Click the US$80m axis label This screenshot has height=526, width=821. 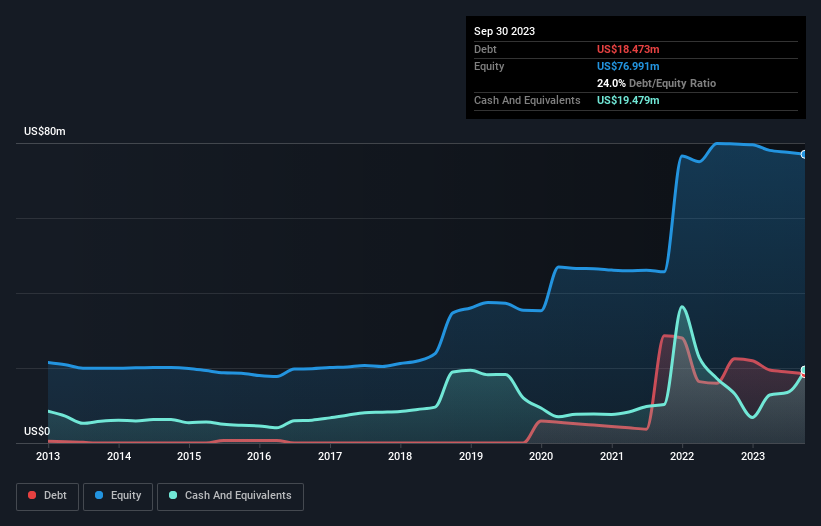click(45, 131)
